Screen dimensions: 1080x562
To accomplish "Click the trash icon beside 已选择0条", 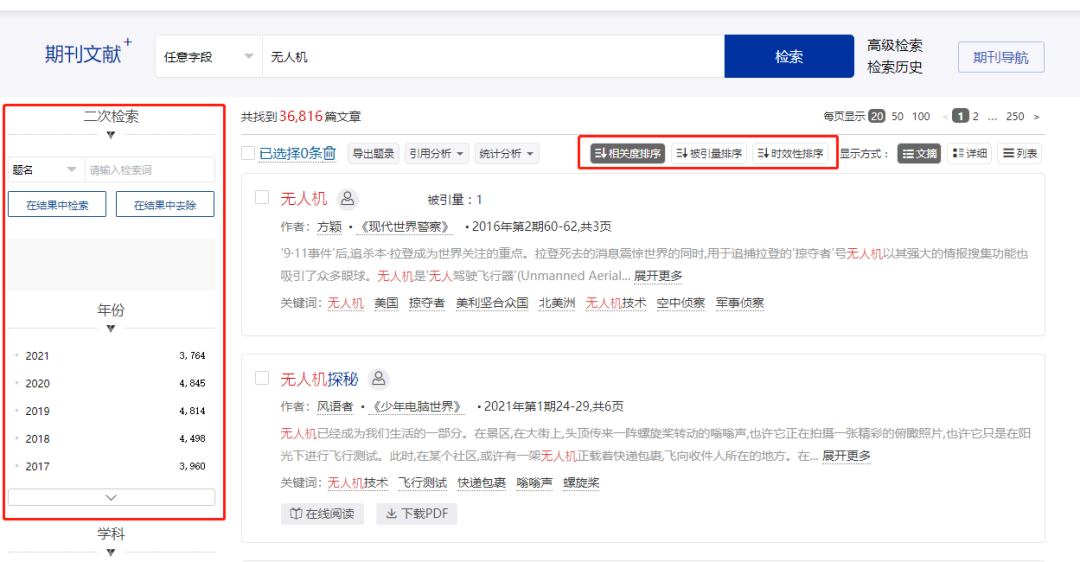I will pos(330,153).
